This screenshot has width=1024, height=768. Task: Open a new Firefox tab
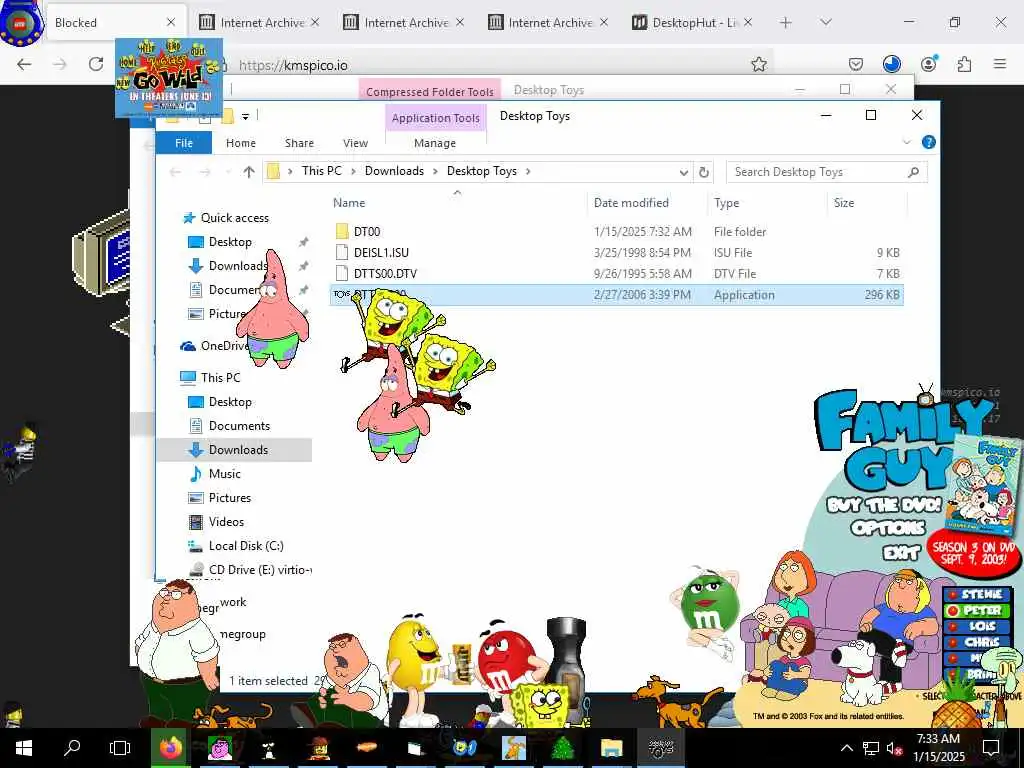786,23
